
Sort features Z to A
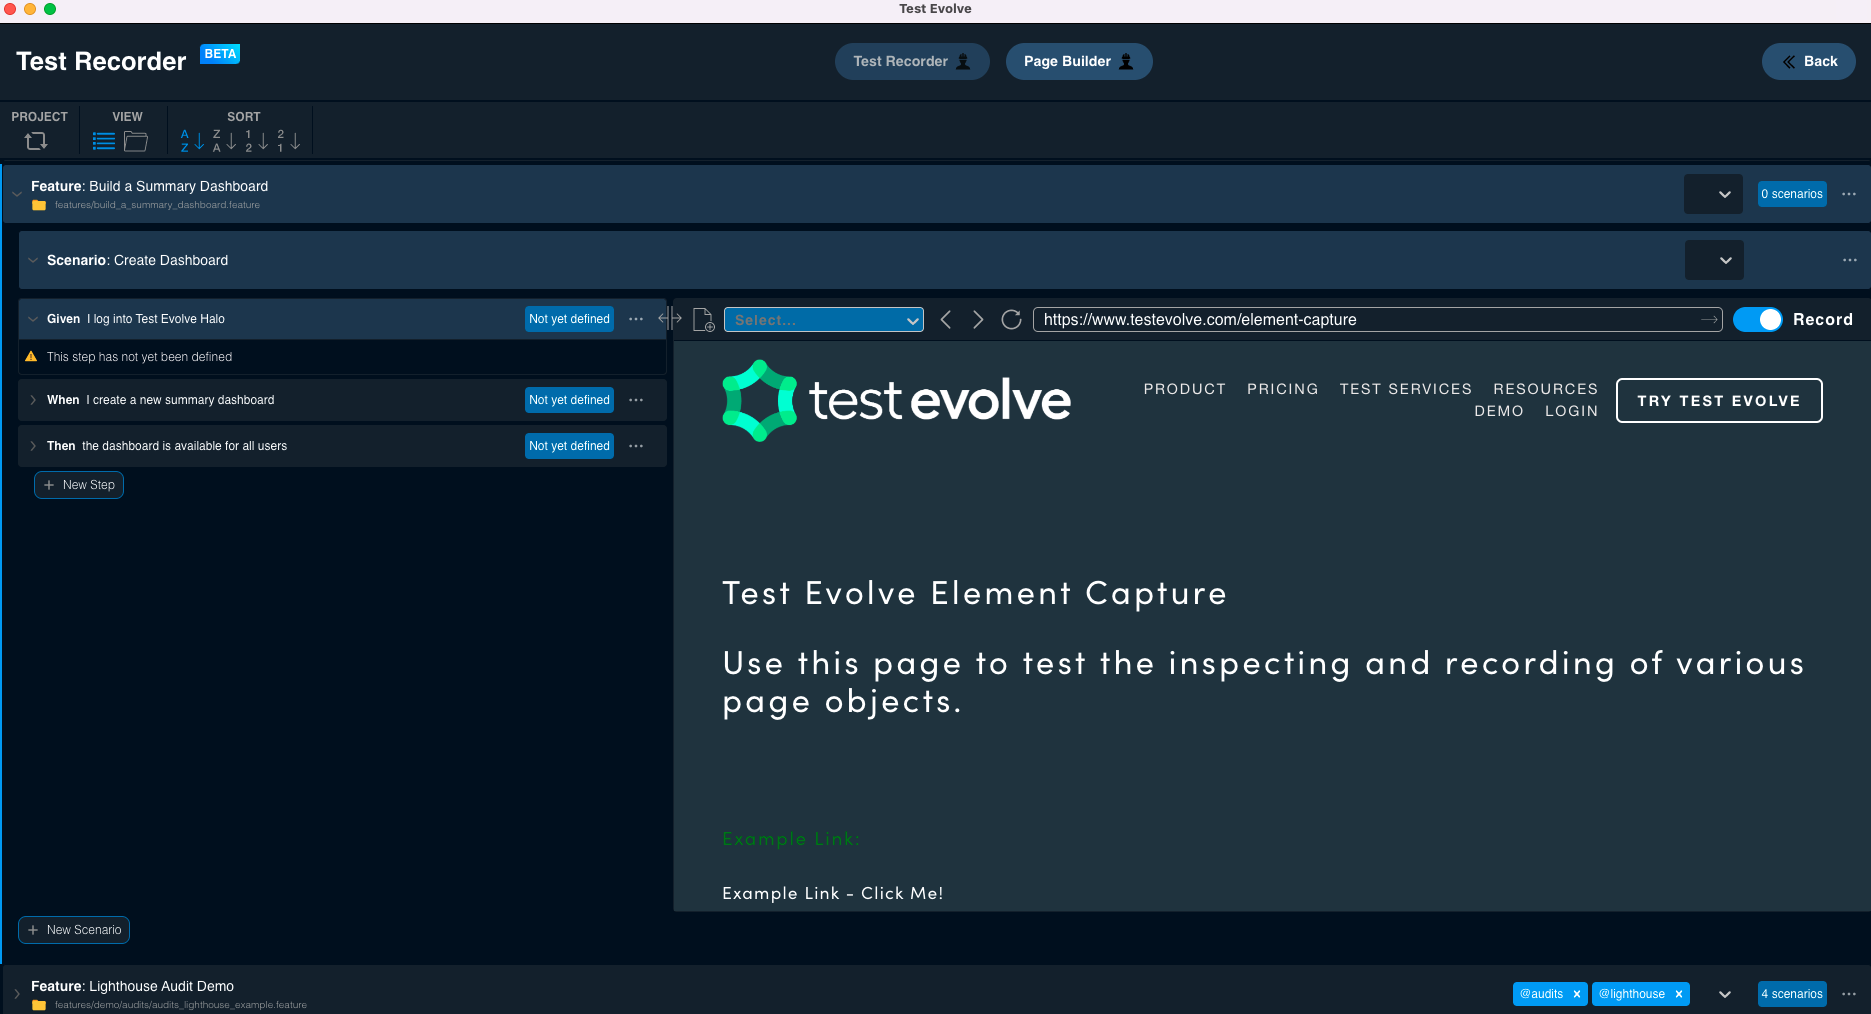[224, 141]
